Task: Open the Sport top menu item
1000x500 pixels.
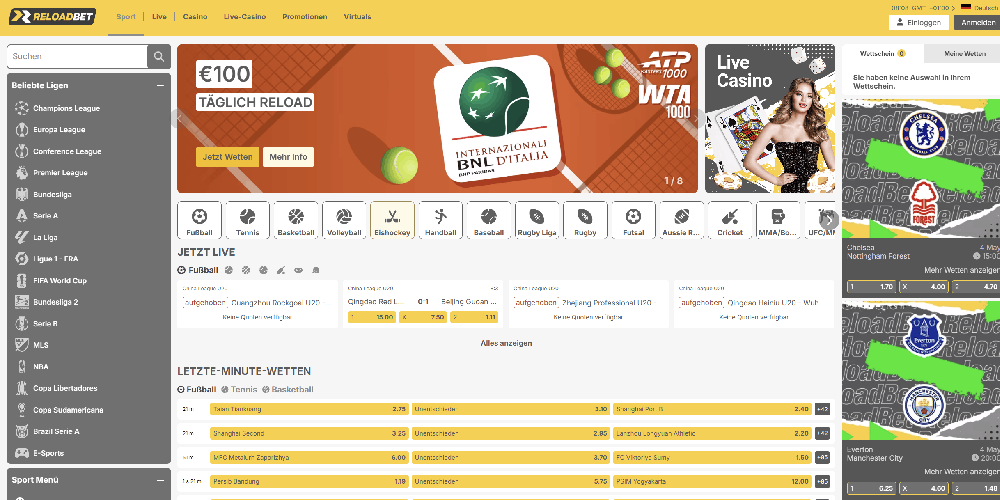Action: 126,17
